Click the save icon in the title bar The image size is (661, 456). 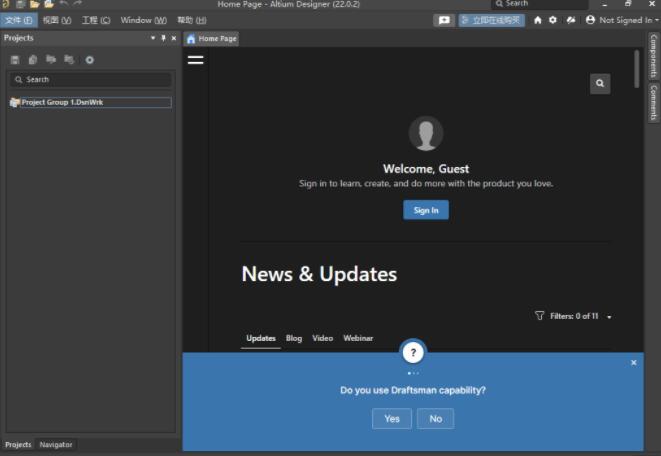pos(20,4)
